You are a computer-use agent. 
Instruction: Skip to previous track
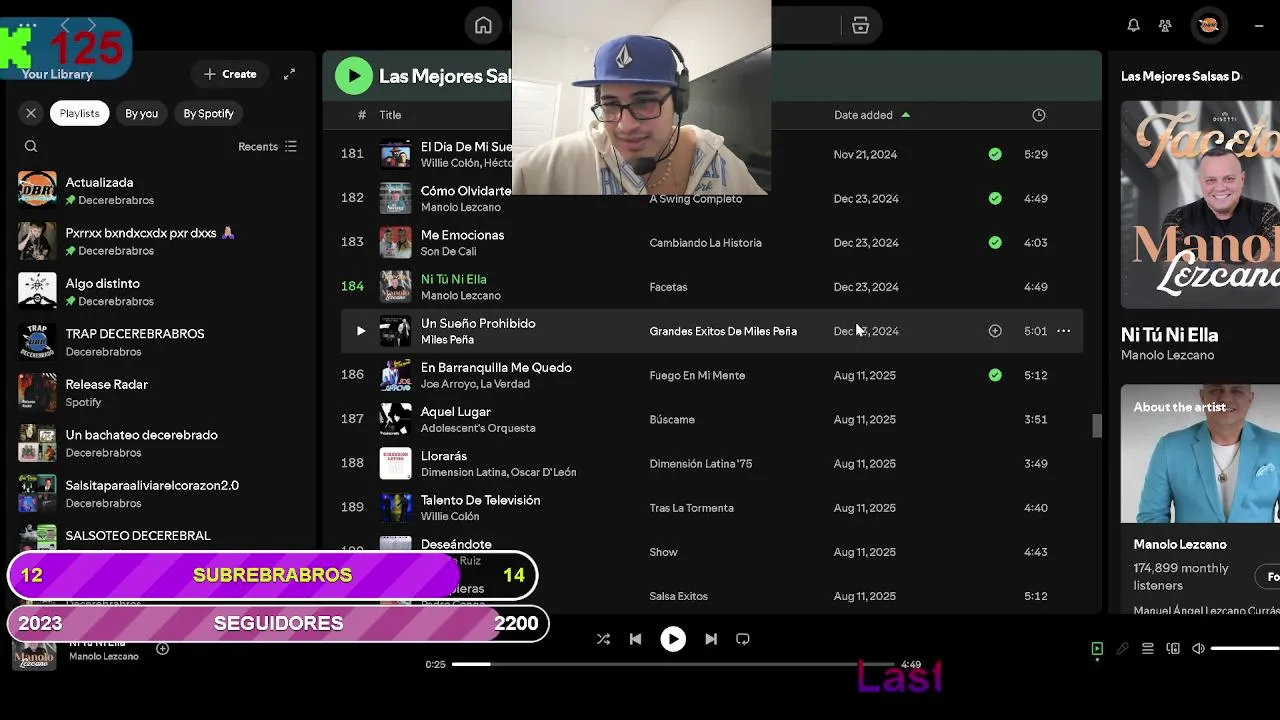tap(635, 639)
